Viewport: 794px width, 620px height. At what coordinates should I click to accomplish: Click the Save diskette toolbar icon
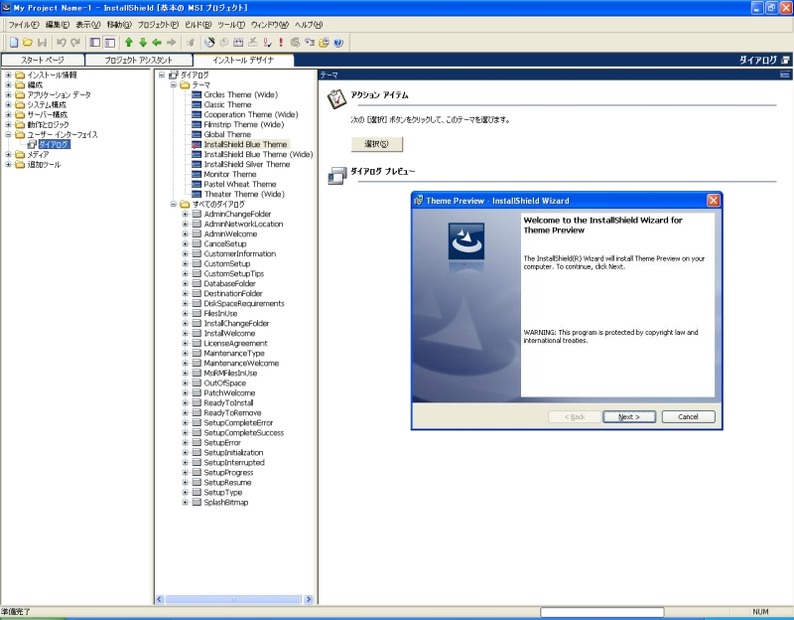43,43
